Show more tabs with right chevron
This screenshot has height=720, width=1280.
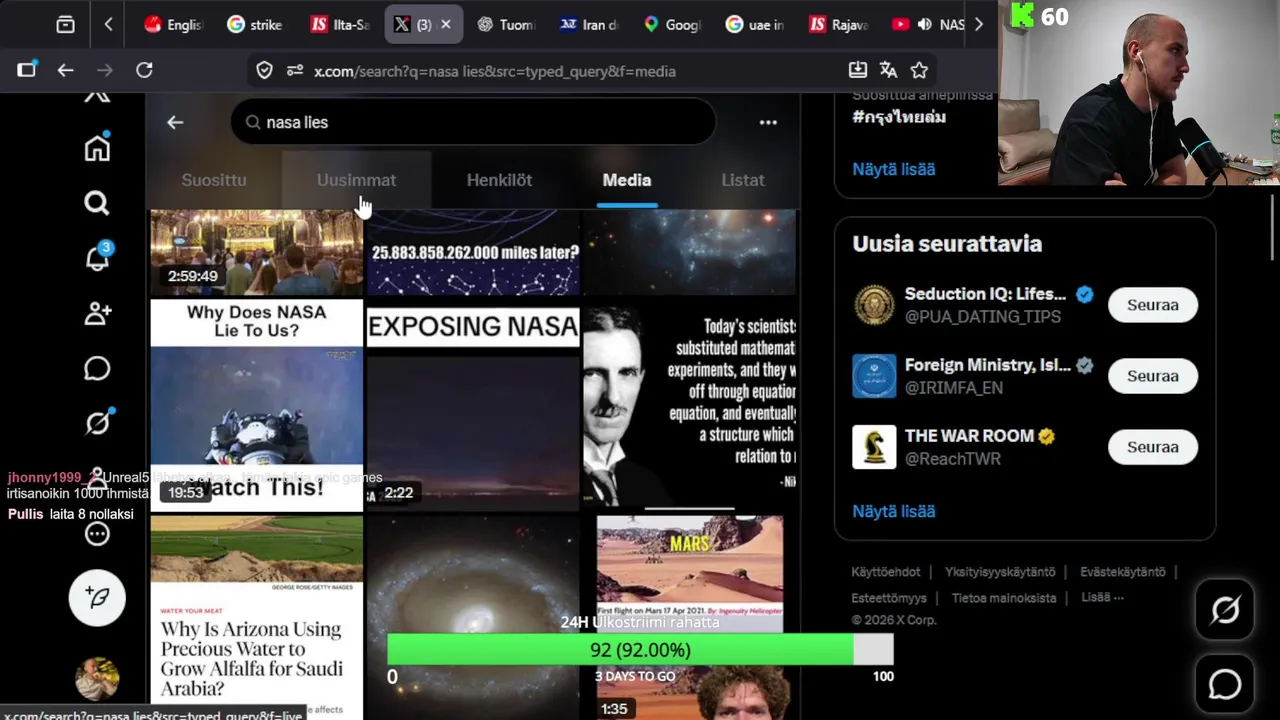pos(979,24)
